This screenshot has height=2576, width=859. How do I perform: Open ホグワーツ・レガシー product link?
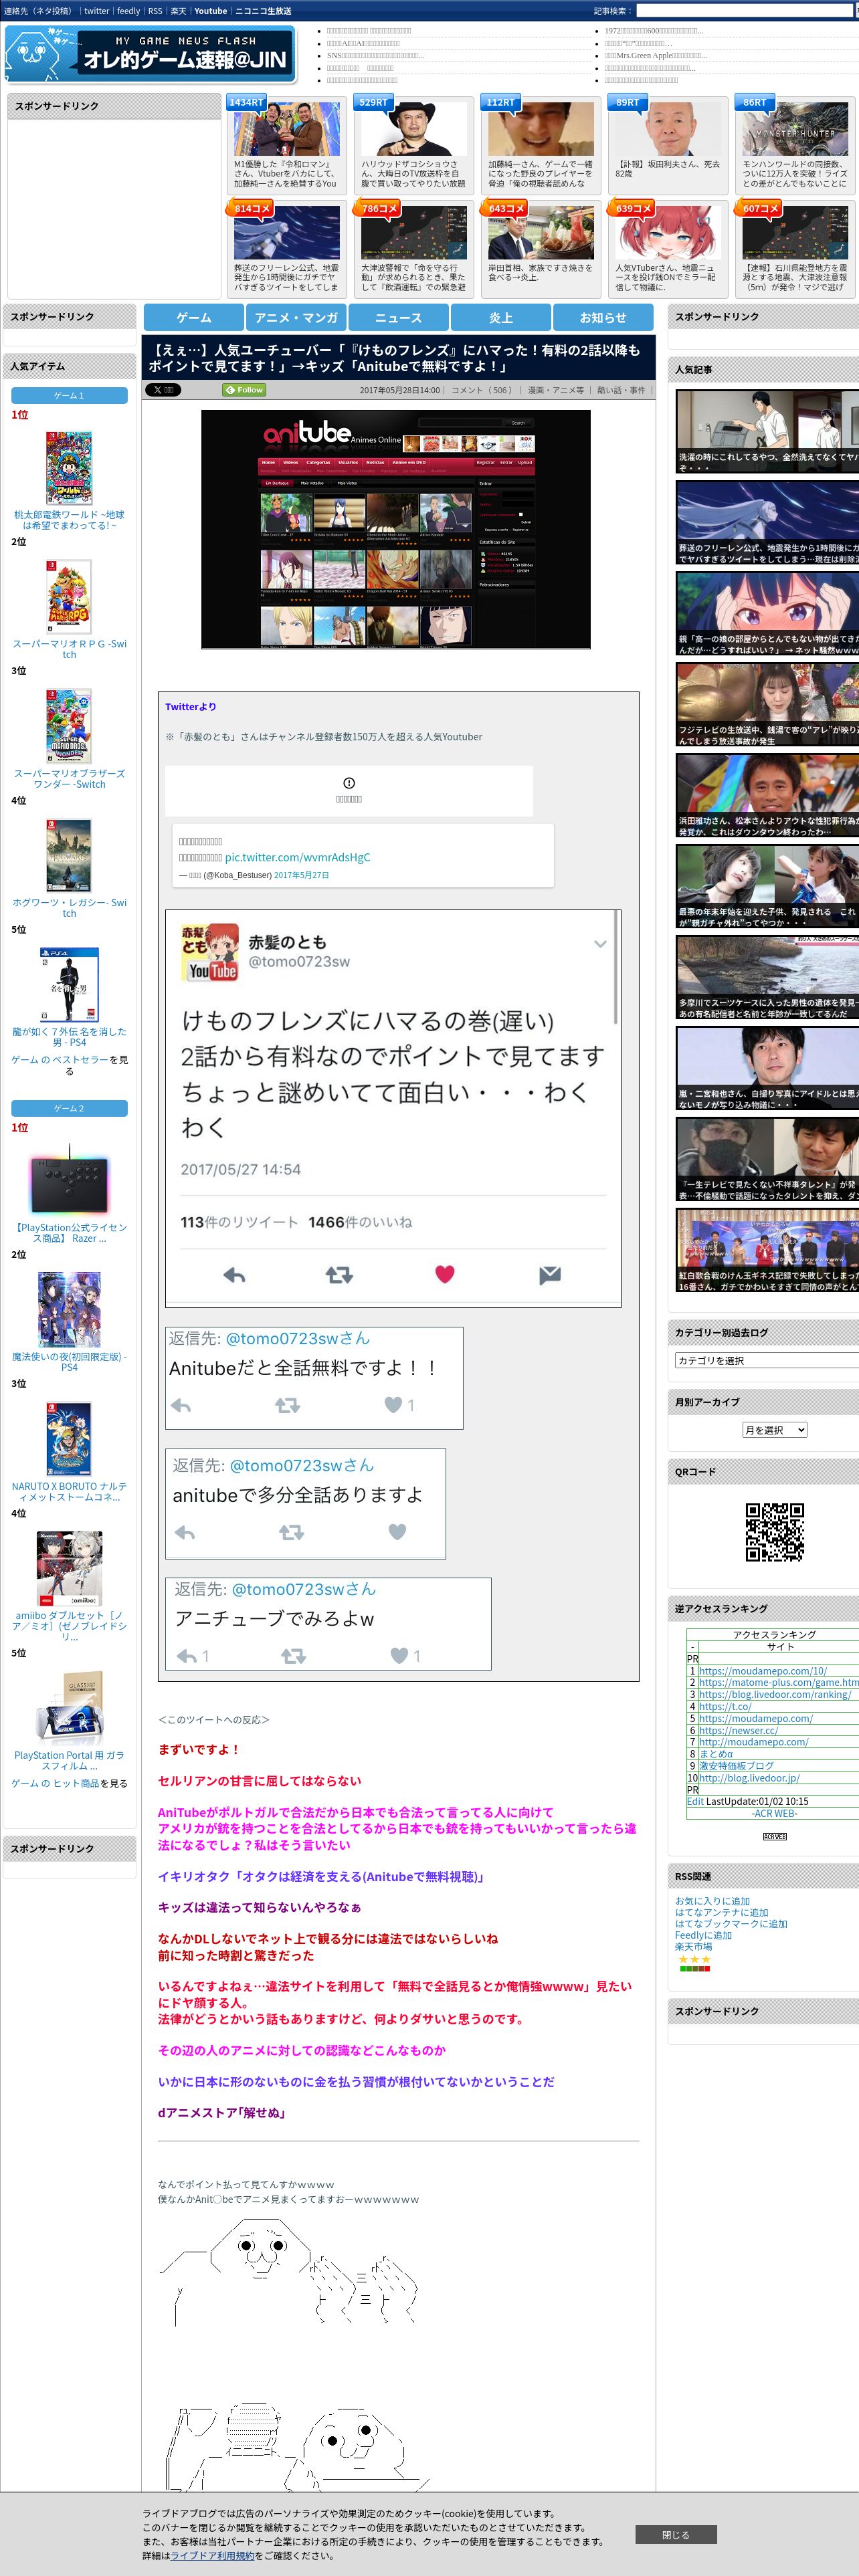click(x=69, y=907)
